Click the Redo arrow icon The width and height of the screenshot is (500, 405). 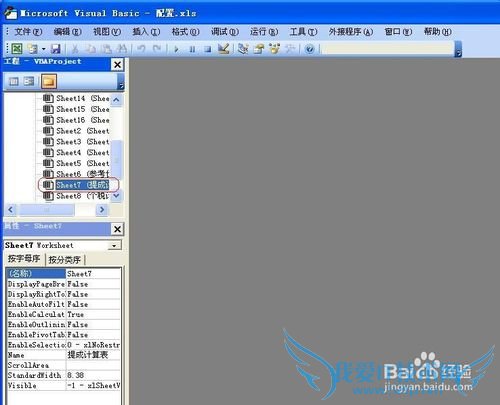157,49
